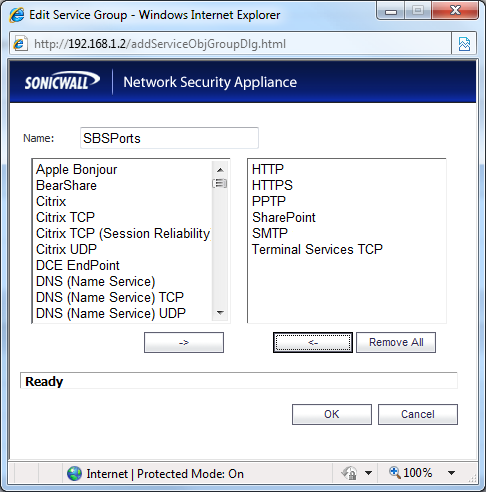Add selected service with -> button

click(x=184, y=342)
